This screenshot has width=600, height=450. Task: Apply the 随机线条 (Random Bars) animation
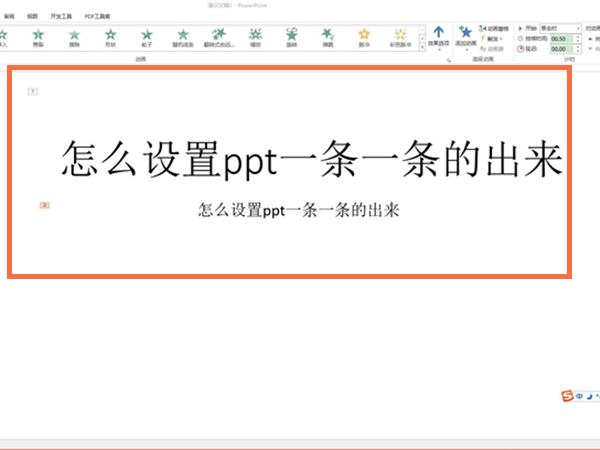[182, 37]
